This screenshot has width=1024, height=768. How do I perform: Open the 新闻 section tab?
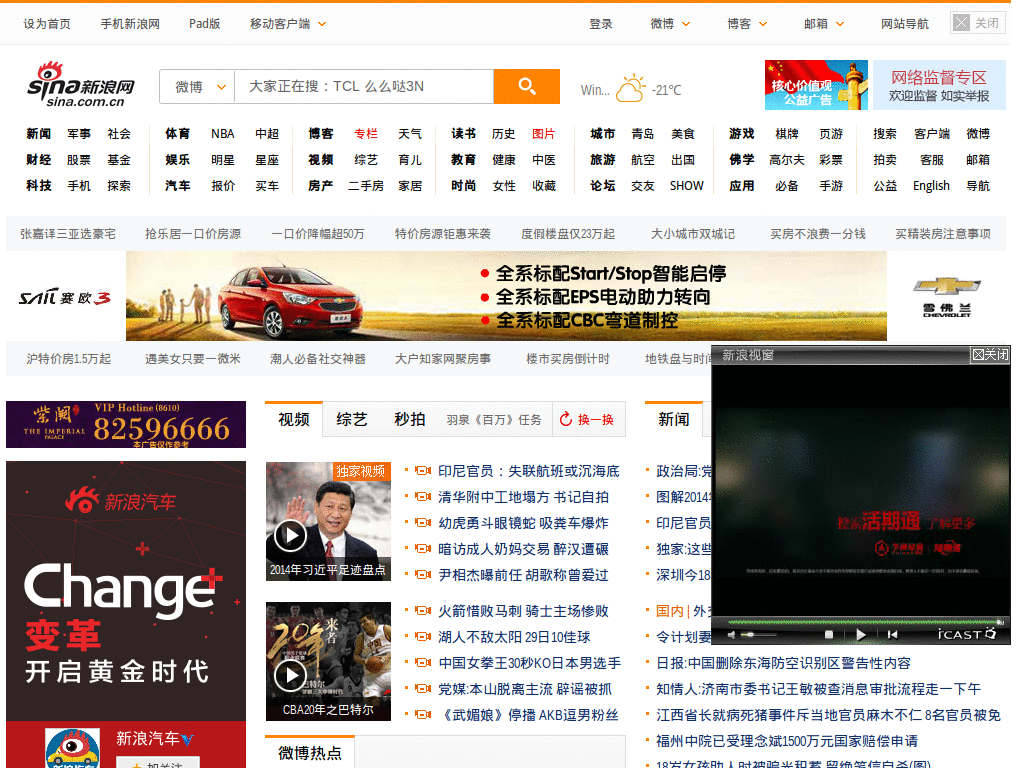(x=674, y=419)
